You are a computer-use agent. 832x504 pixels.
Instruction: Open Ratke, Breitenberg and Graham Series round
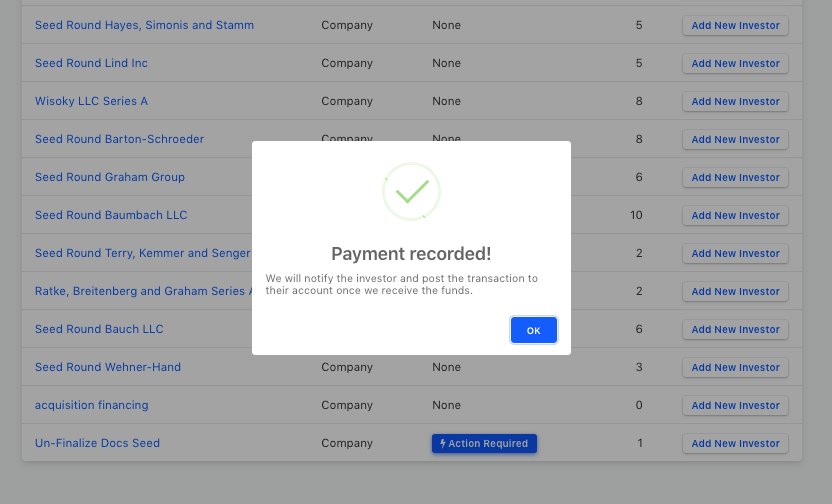coord(143,291)
